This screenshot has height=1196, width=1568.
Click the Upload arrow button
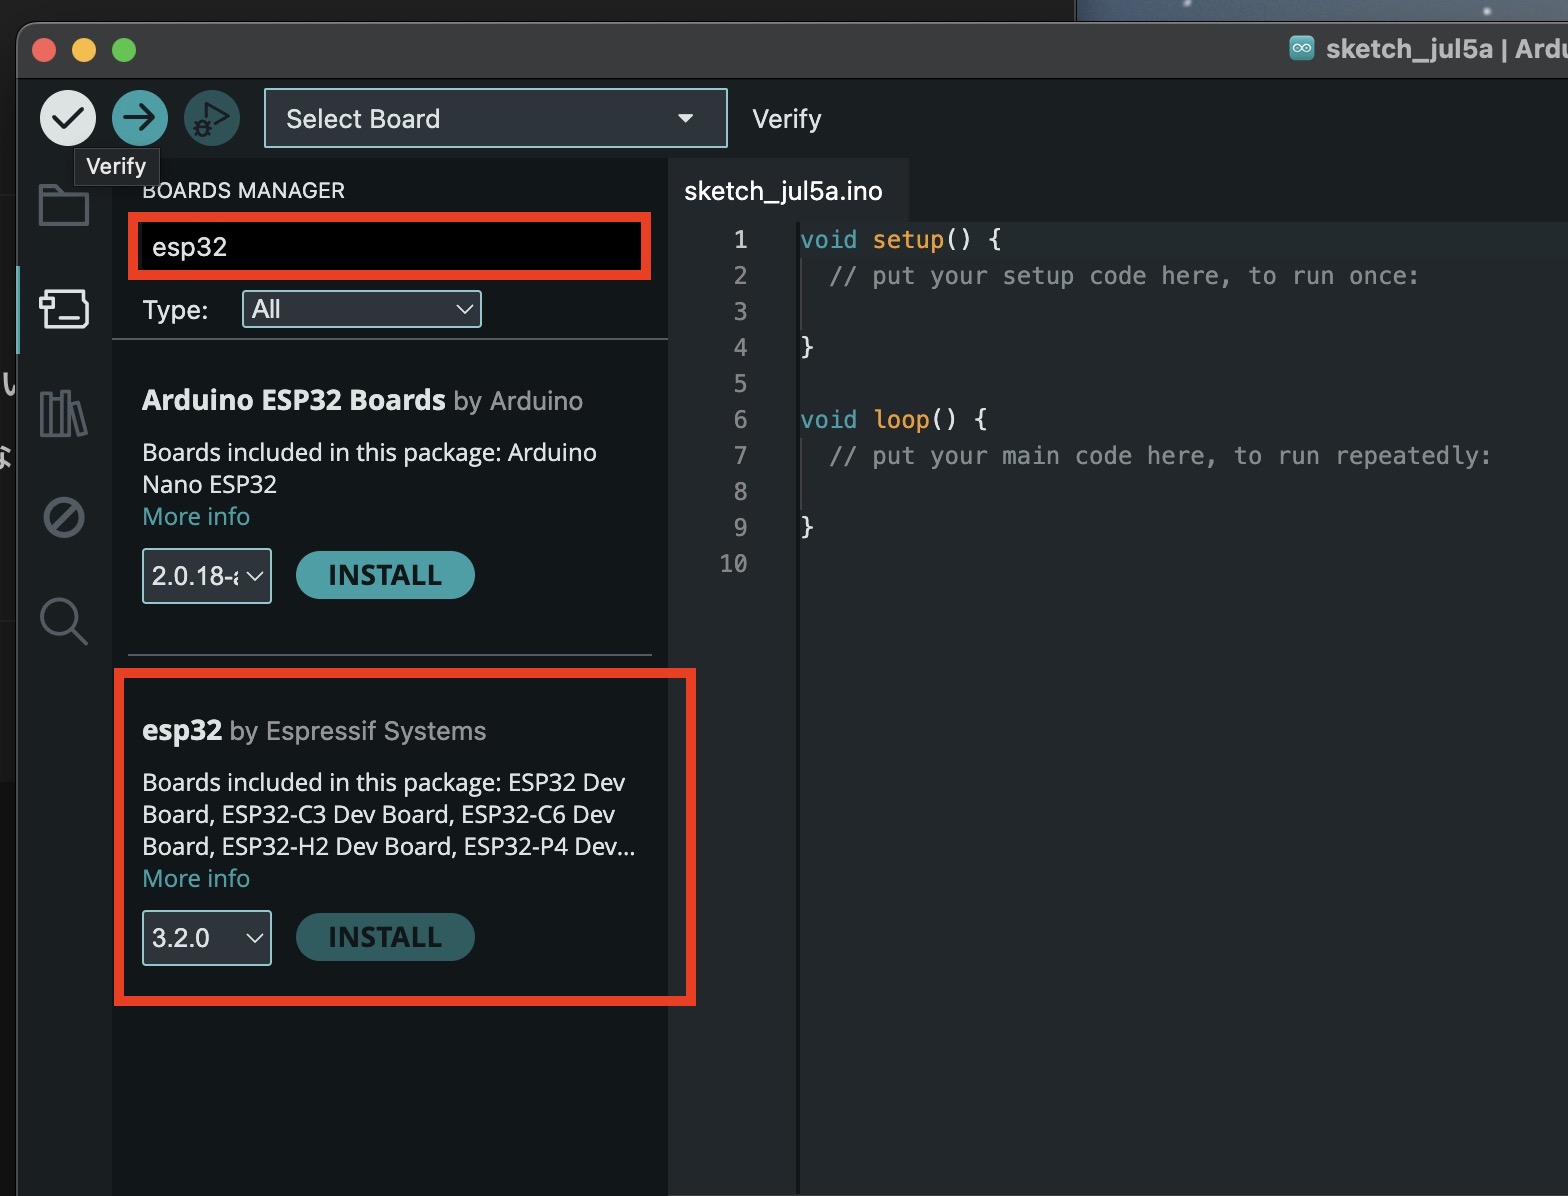pyautogui.click(x=140, y=118)
